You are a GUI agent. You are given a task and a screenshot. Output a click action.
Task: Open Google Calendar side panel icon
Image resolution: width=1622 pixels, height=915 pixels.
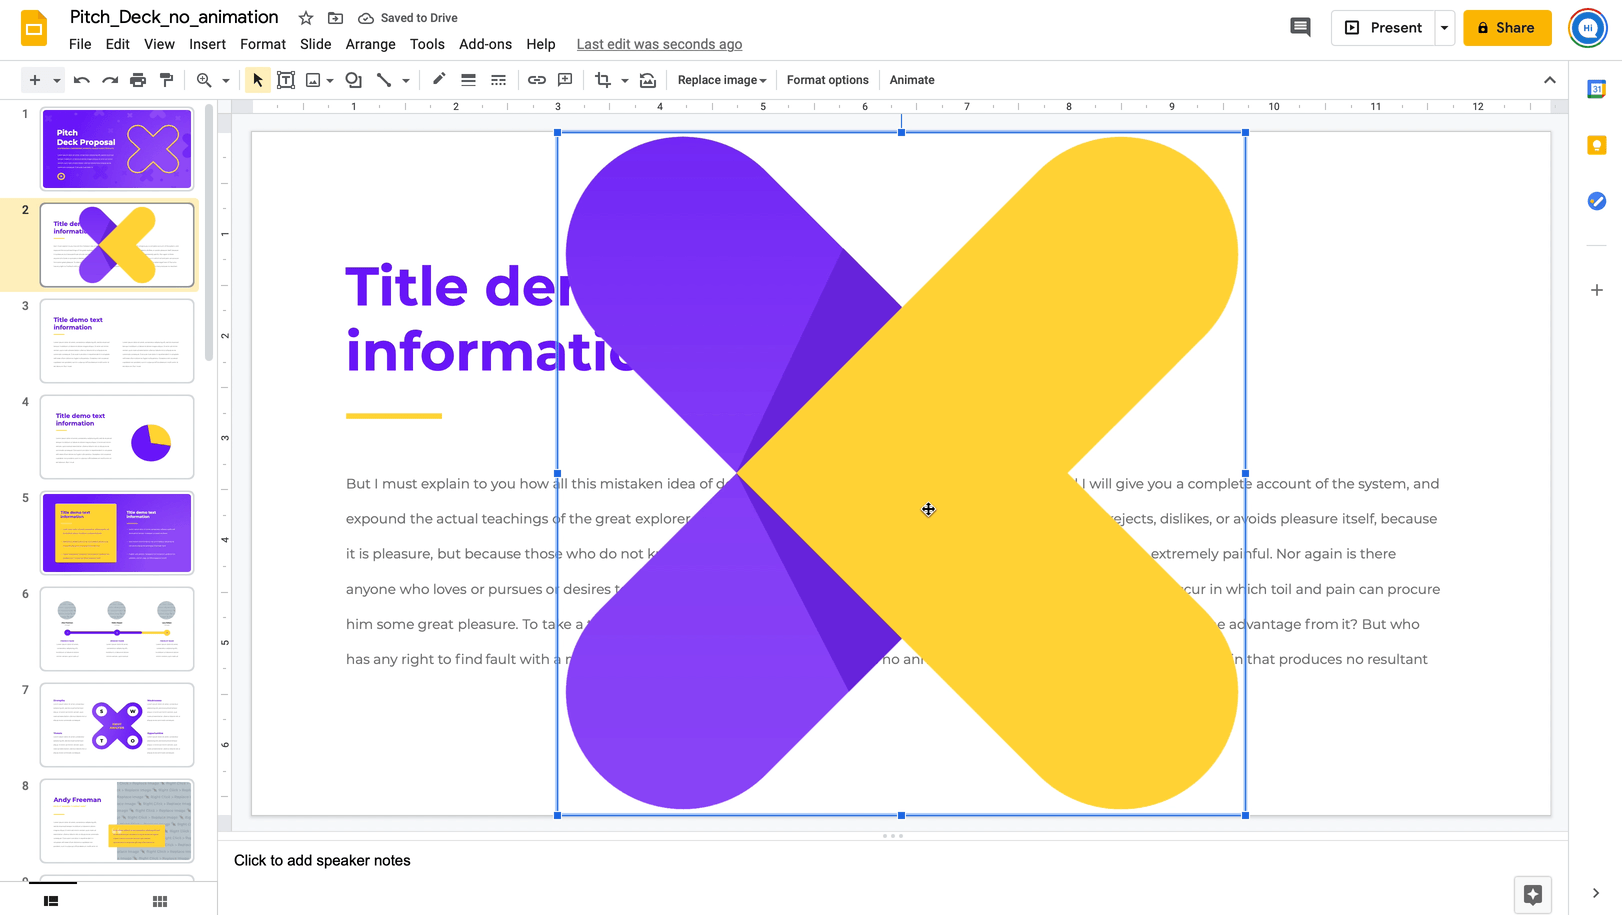[x=1597, y=89]
